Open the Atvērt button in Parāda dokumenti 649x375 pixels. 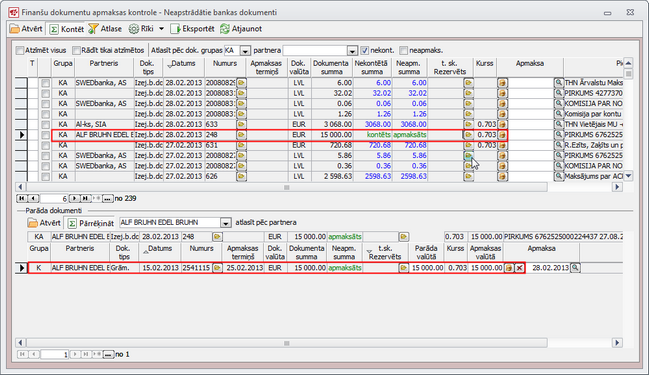(x=44, y=223)
